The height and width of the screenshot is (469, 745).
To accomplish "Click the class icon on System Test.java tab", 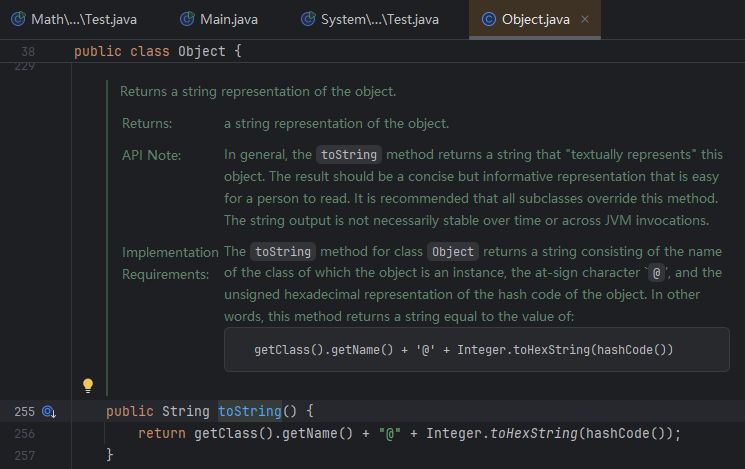I will tap(303, 19).
